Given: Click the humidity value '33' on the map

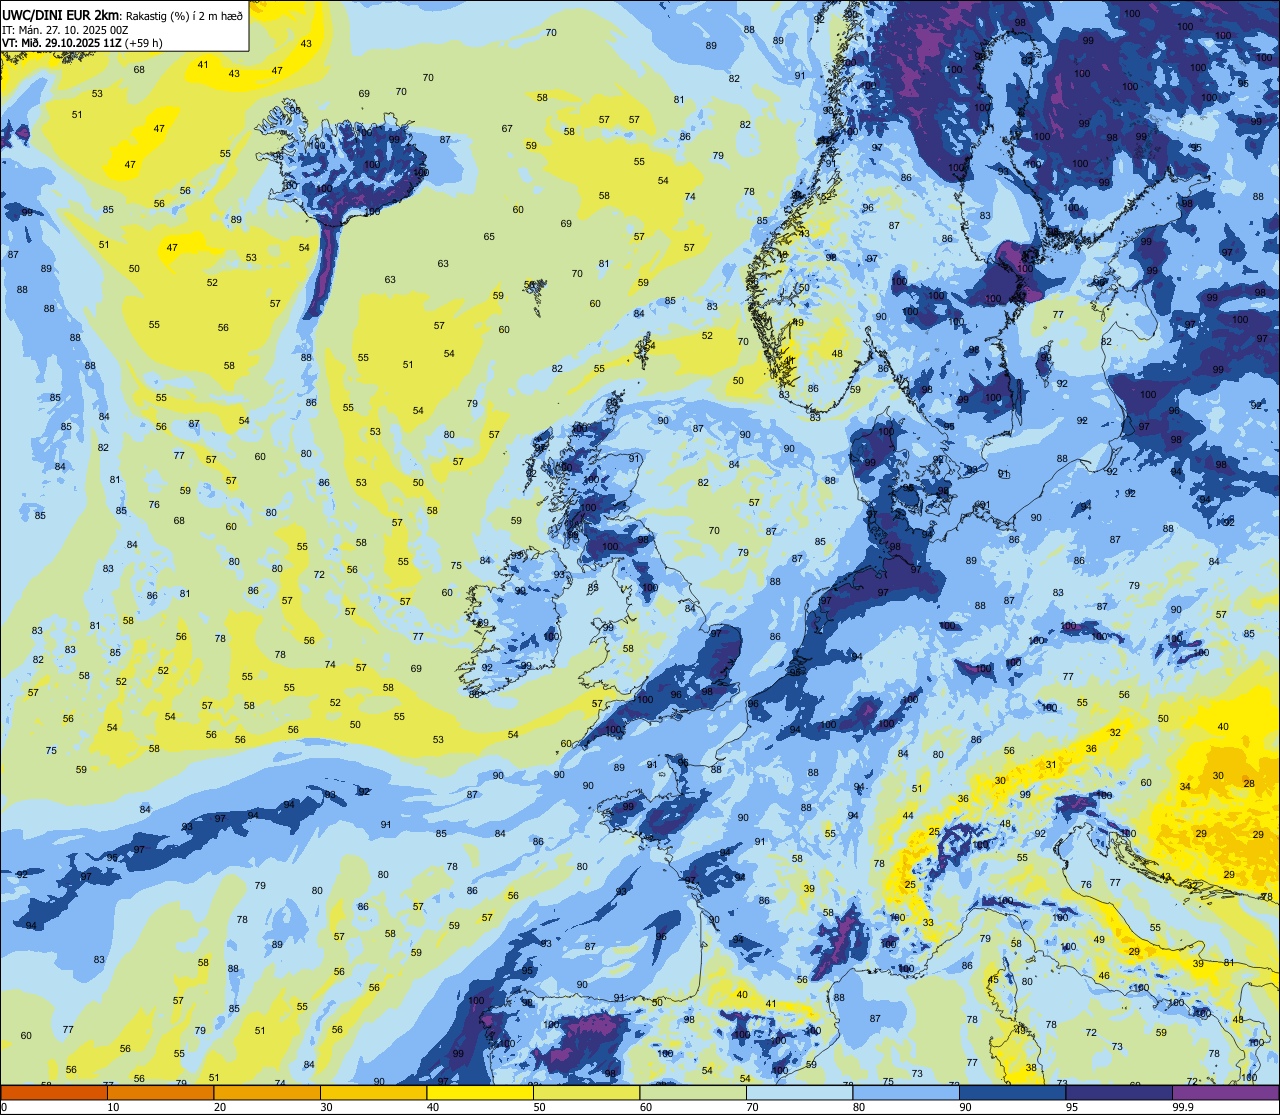Looking at the screenshot, I should point(928,923).
